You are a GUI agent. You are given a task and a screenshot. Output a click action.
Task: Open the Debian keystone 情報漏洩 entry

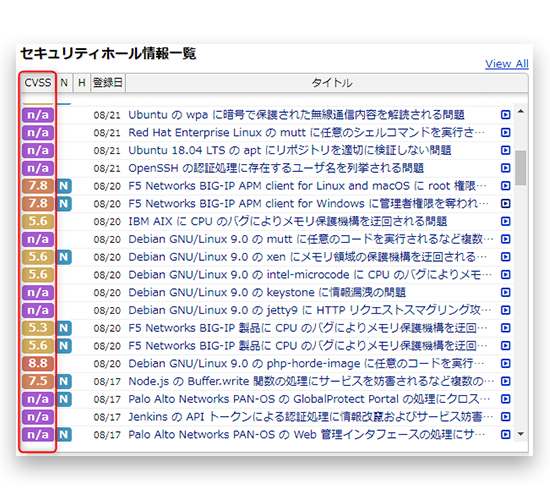pos(267,292)
